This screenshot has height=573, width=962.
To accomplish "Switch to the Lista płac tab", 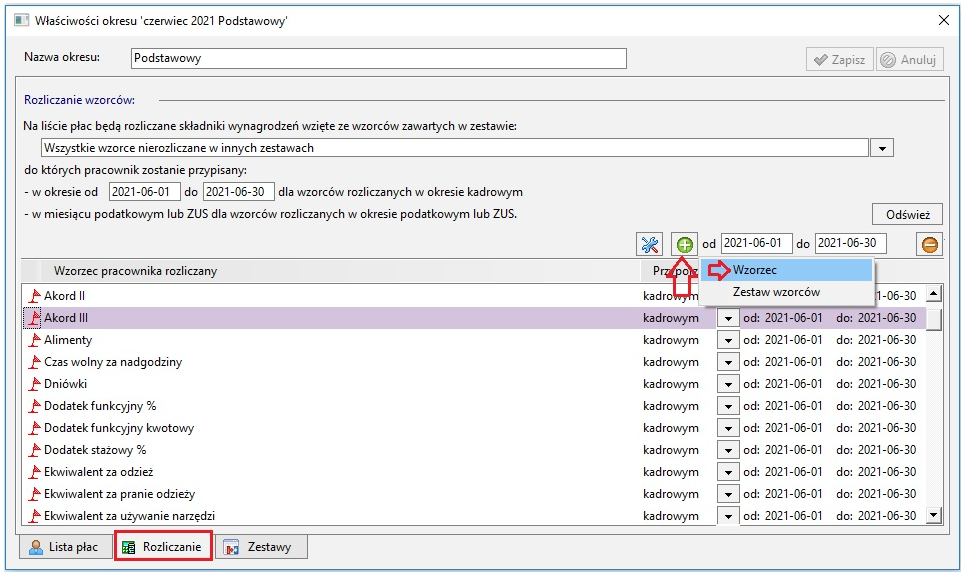I will (64, 547).
